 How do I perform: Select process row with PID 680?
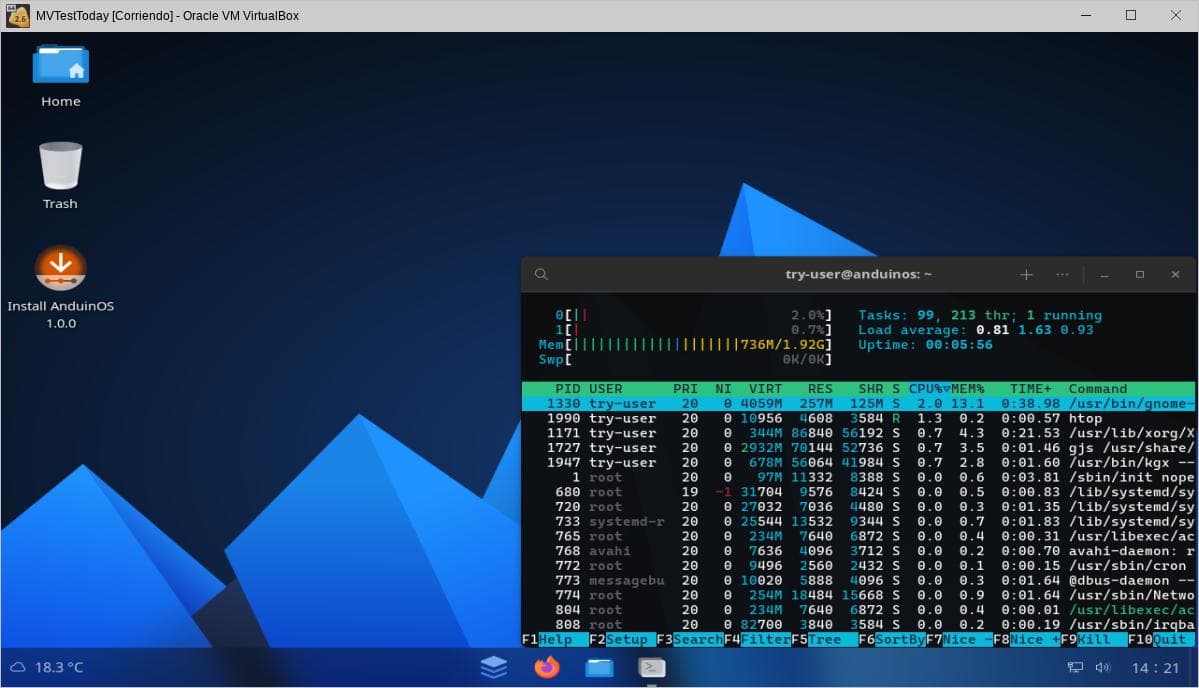(859, 492)
